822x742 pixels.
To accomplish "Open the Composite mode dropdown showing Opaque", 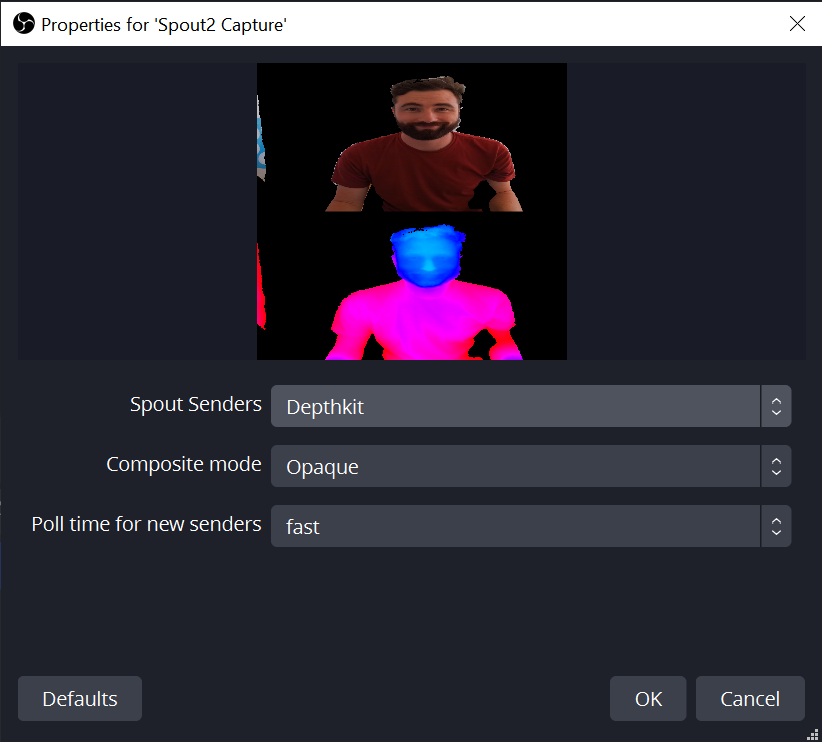I will (x=500, y=465).
